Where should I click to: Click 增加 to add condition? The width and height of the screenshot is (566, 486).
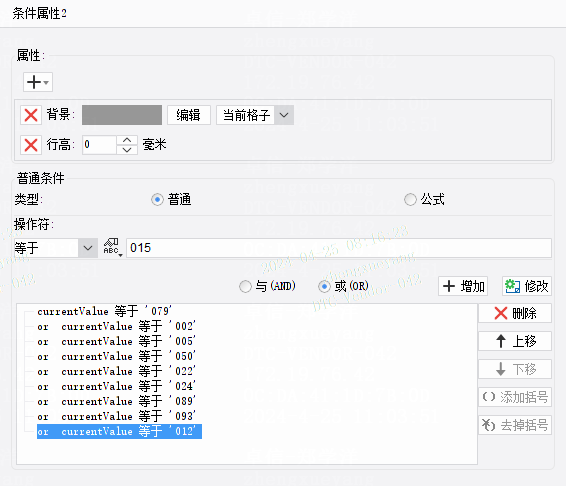(x=463, y=286)
